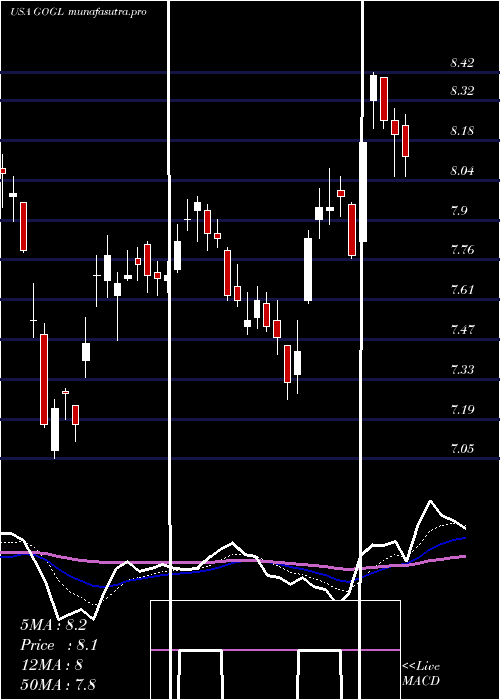Click the 7.47 price axis label
500x700 pixels.
(x=462, y=330)
